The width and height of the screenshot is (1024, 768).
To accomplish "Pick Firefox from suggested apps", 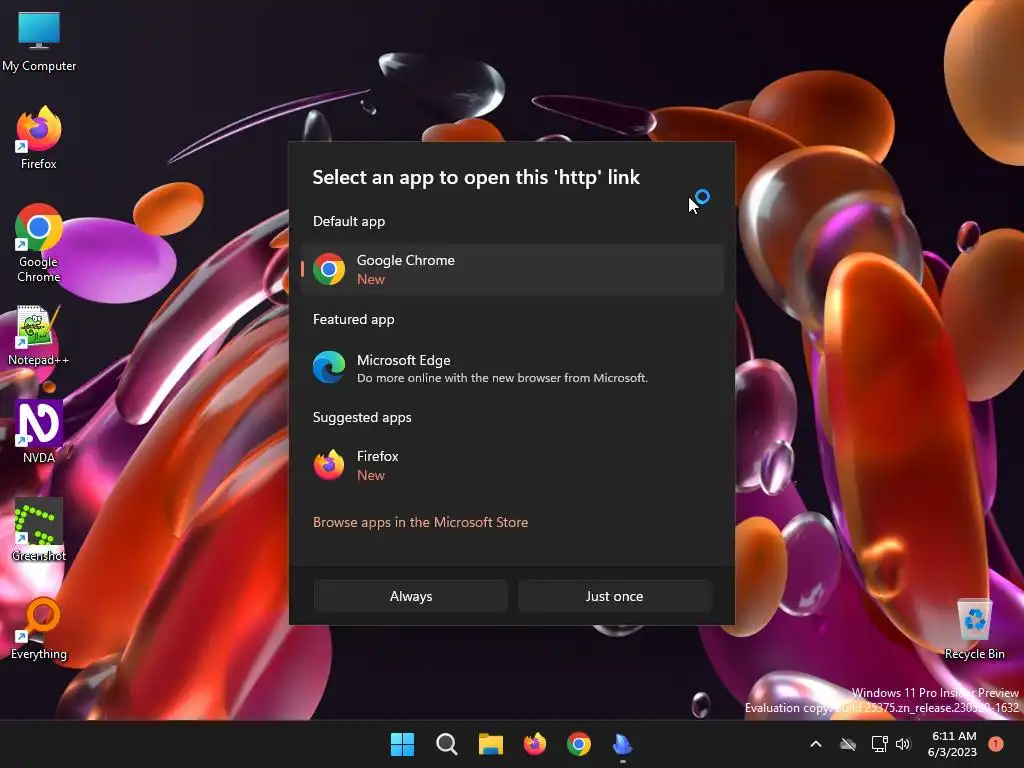I will pyautogui.click(x=512, y=466).
